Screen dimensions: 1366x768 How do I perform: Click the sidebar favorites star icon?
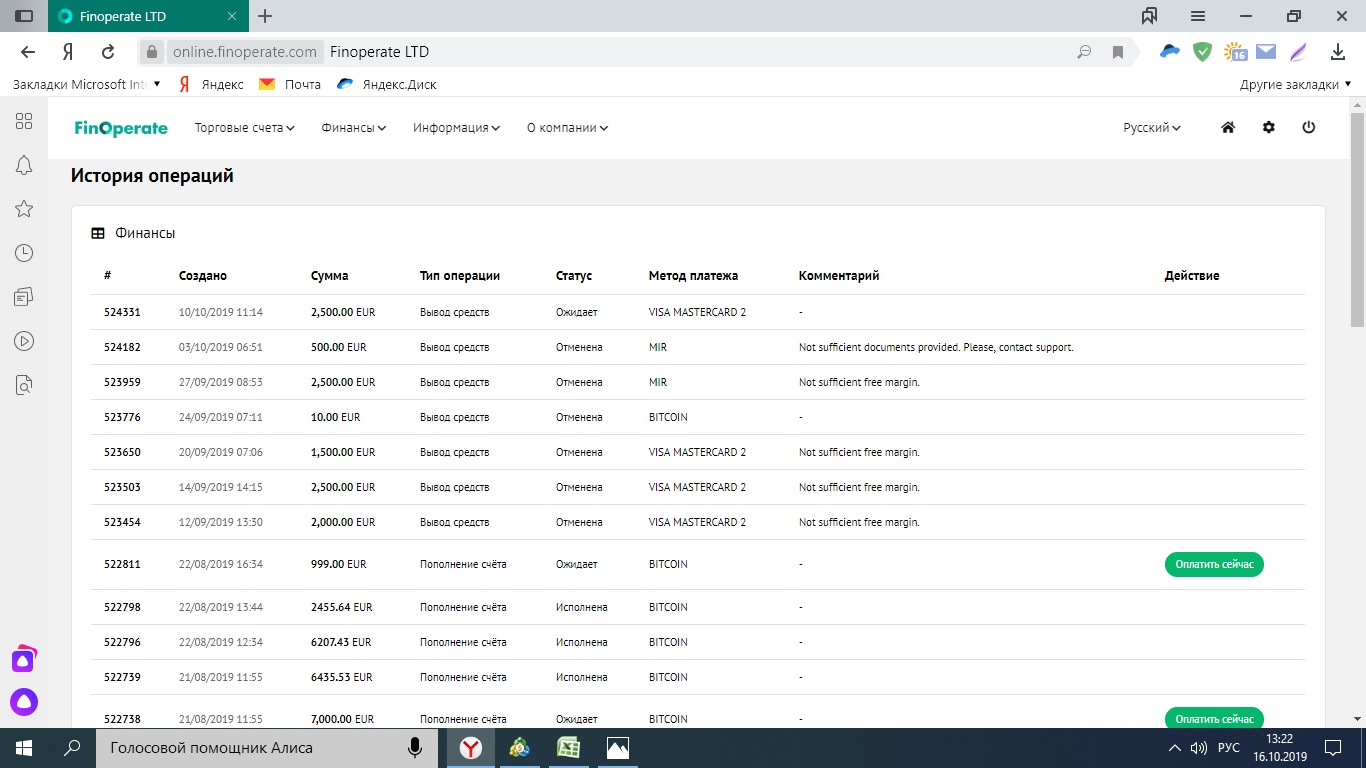pos(24,209)
